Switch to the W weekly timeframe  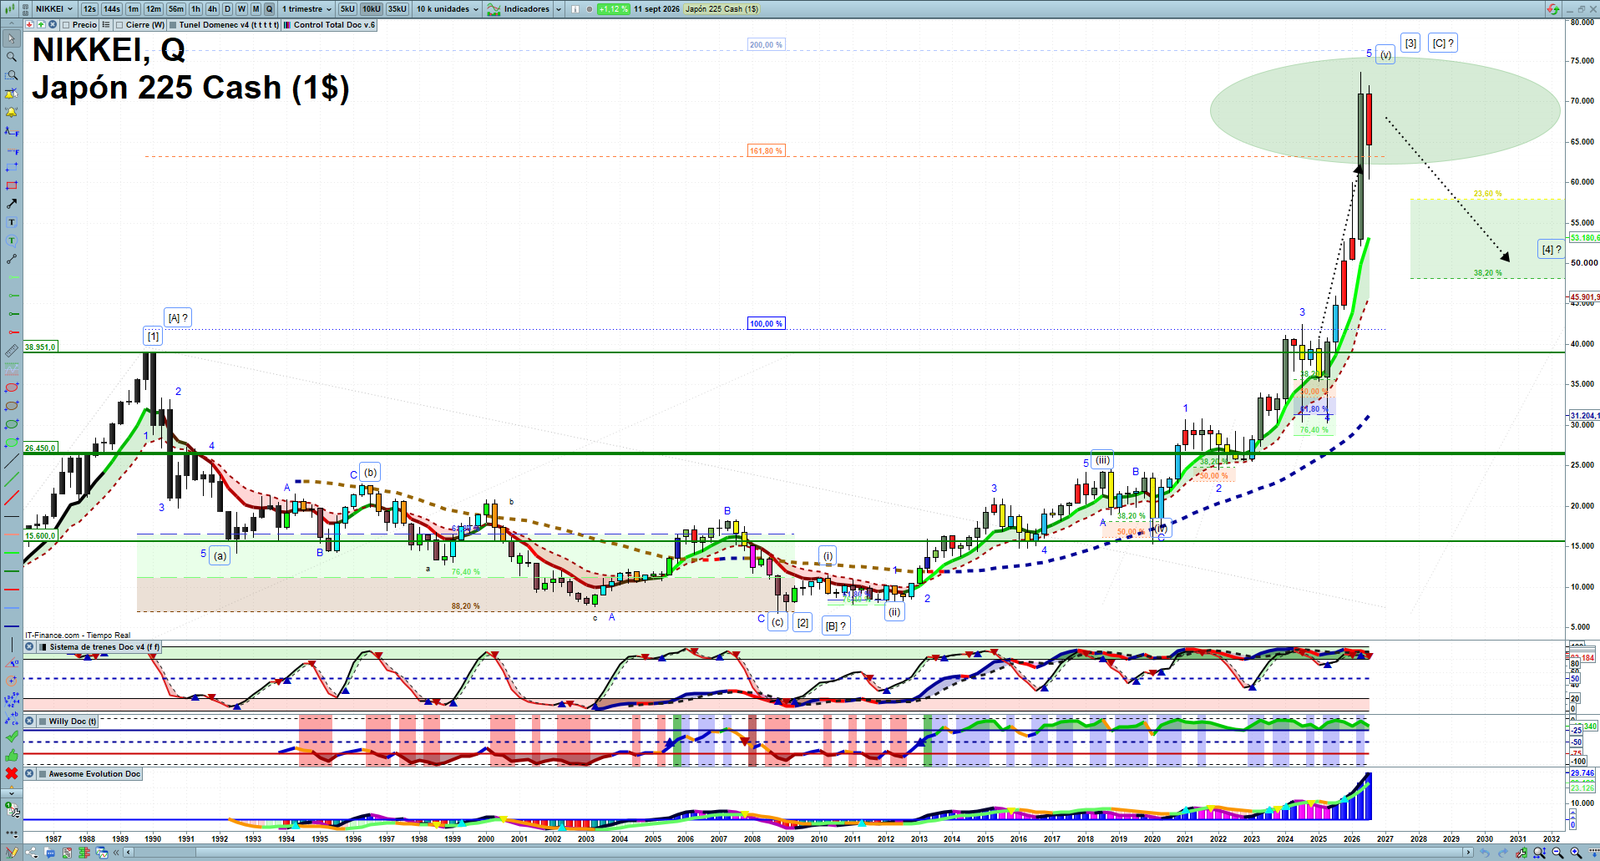241,9
